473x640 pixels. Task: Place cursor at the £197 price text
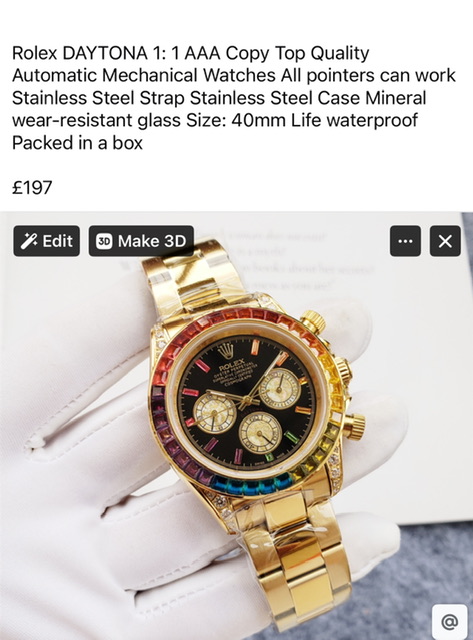tap(32, 188)
